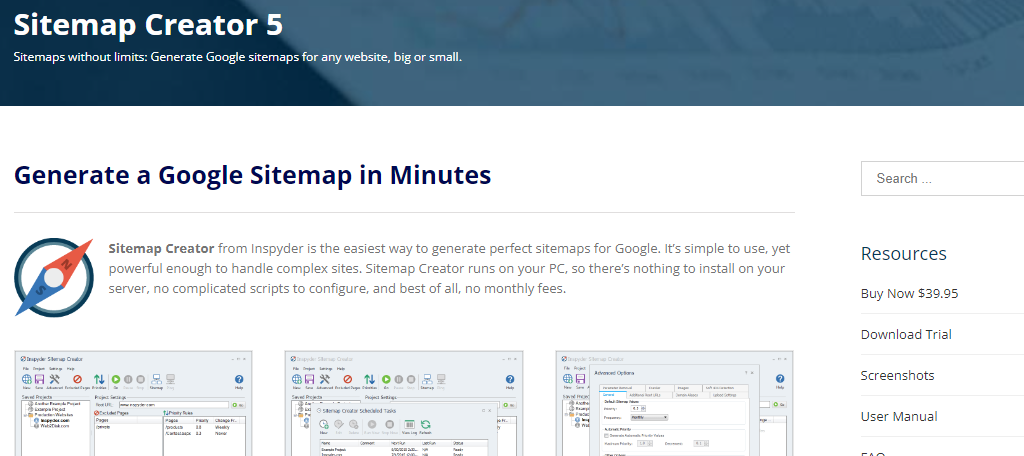Image resolution: width=1024 pixels, height=456 pixels.
Task: Open the main window screenshot thumbnail
Action: click(133, 403)
